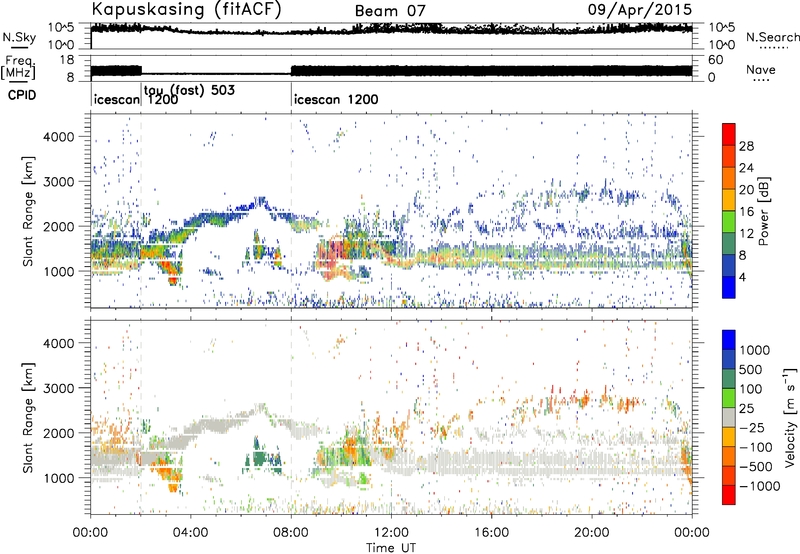This screenshot has width=800, height=554.
Task: Click the 'N.Search' legend label
Action: point(772,37)
